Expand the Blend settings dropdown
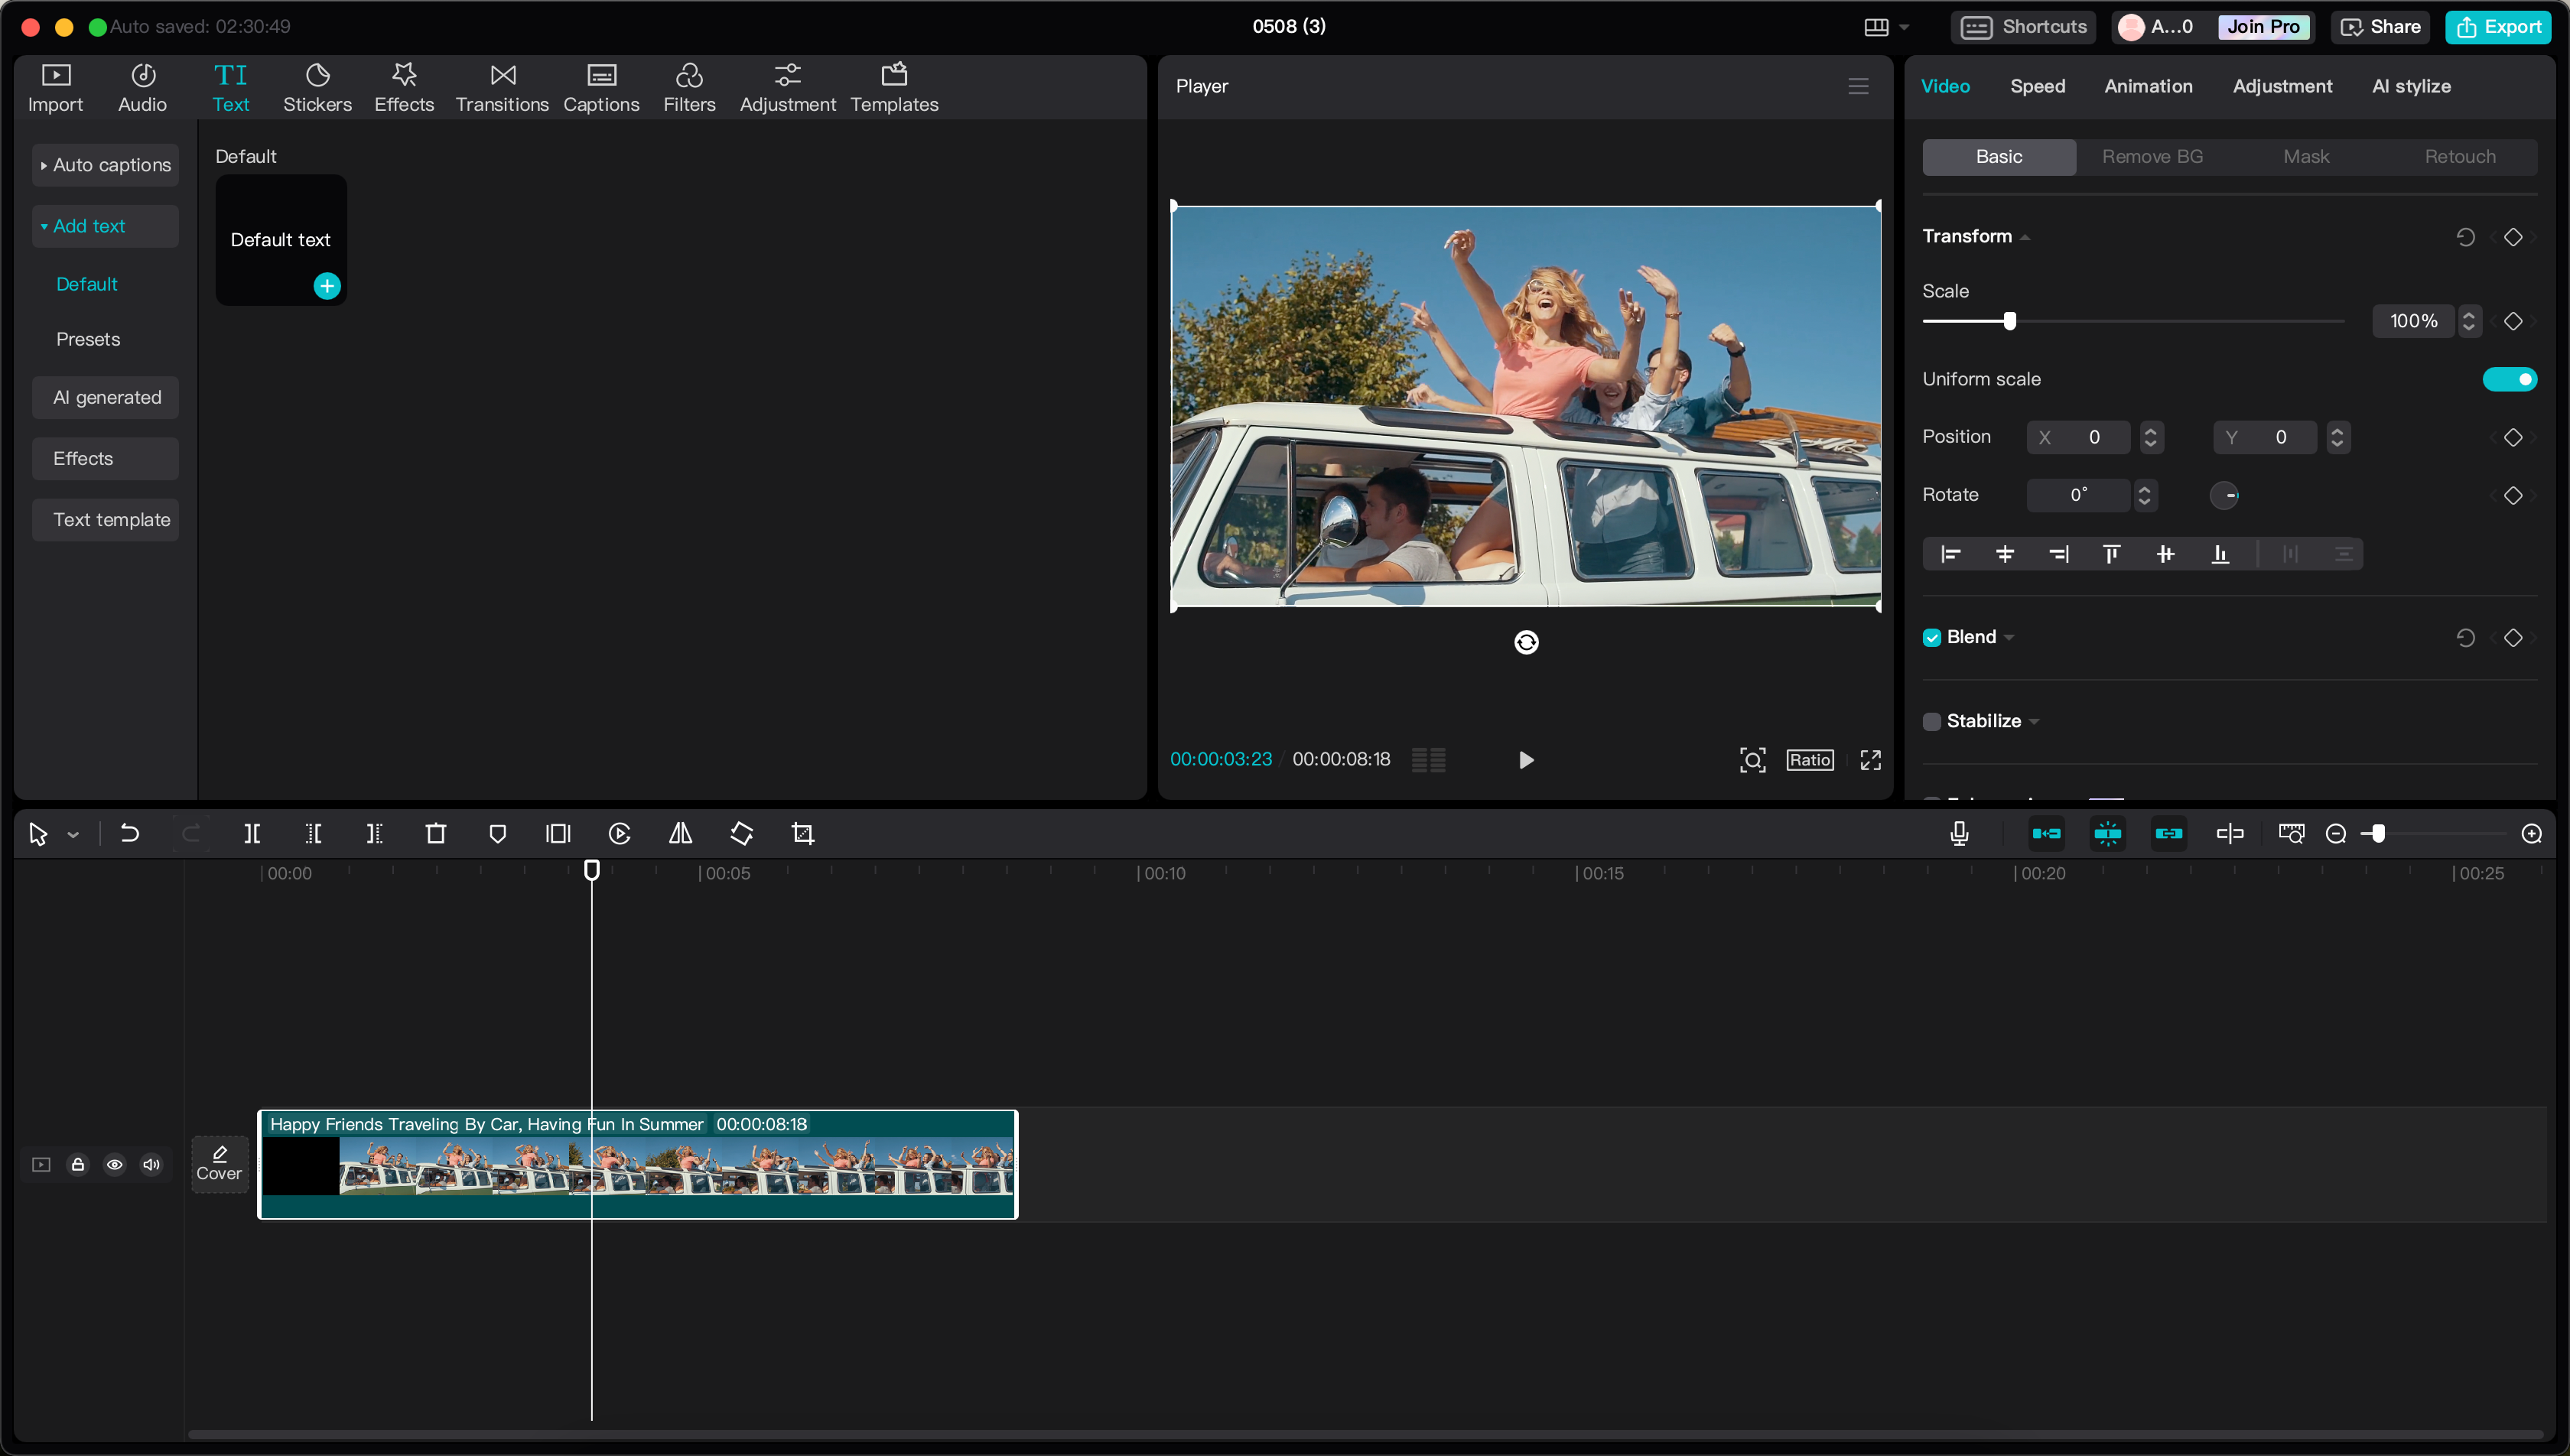2570x1456 pixels. [2009, 637]
